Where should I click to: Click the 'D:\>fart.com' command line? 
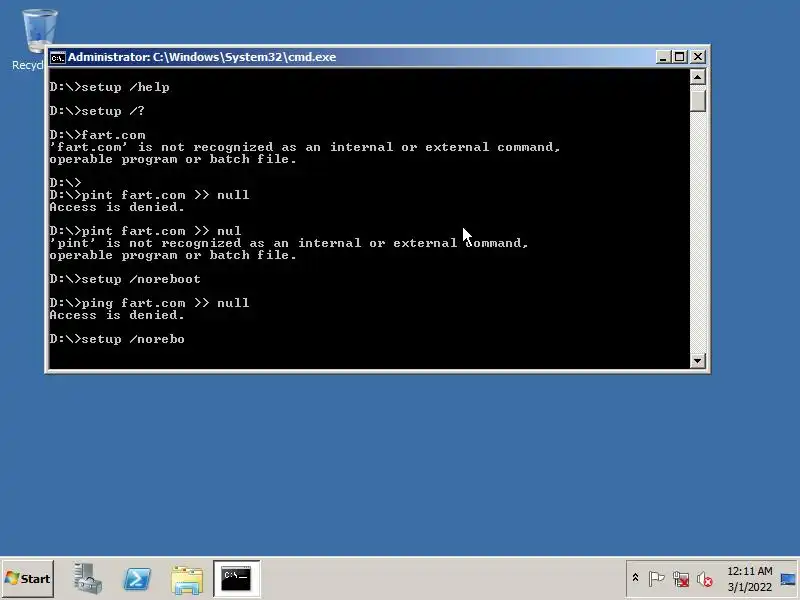(97, 135)
